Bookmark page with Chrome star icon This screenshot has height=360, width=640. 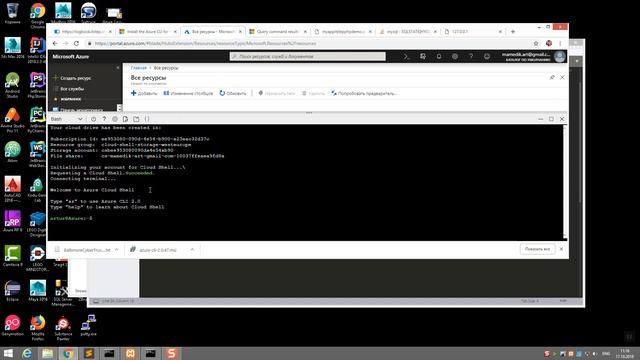[x=536, y=43]
